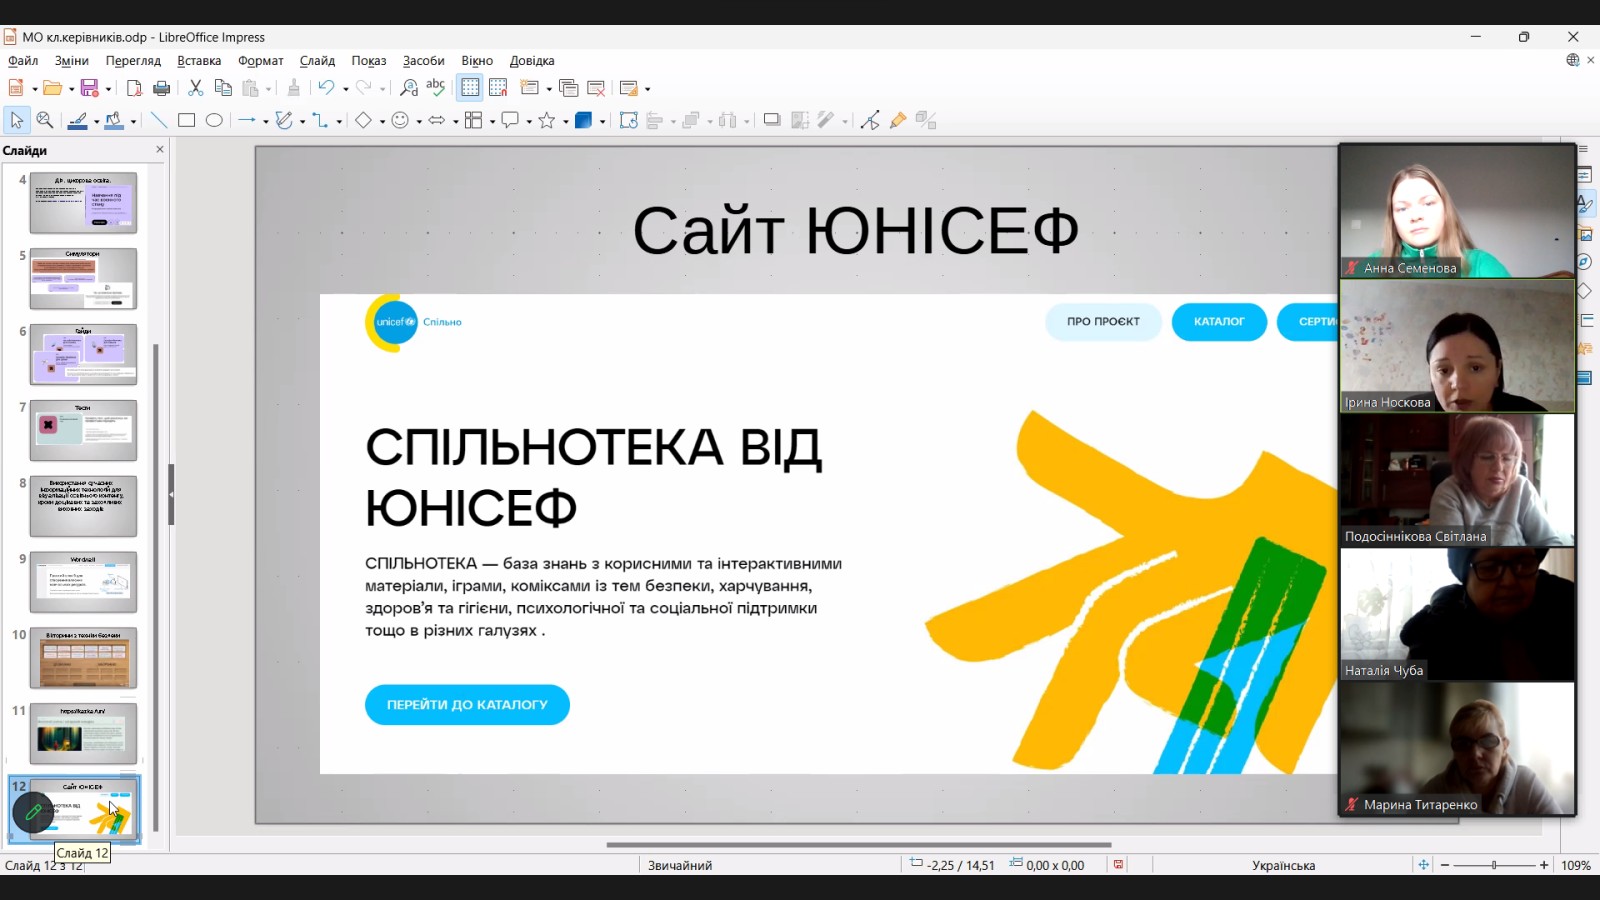
Task: Expand the Slide Layout dropdown arrow
Action: (647, 89)
